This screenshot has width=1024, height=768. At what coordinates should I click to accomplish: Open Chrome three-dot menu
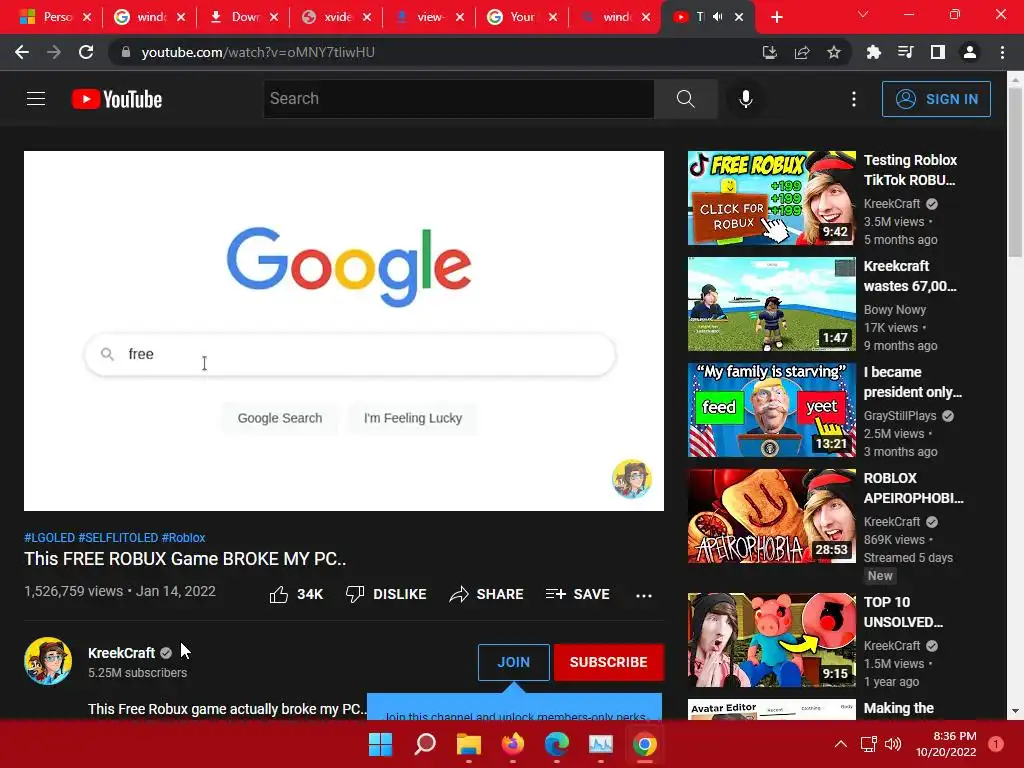coord(1002,52)
